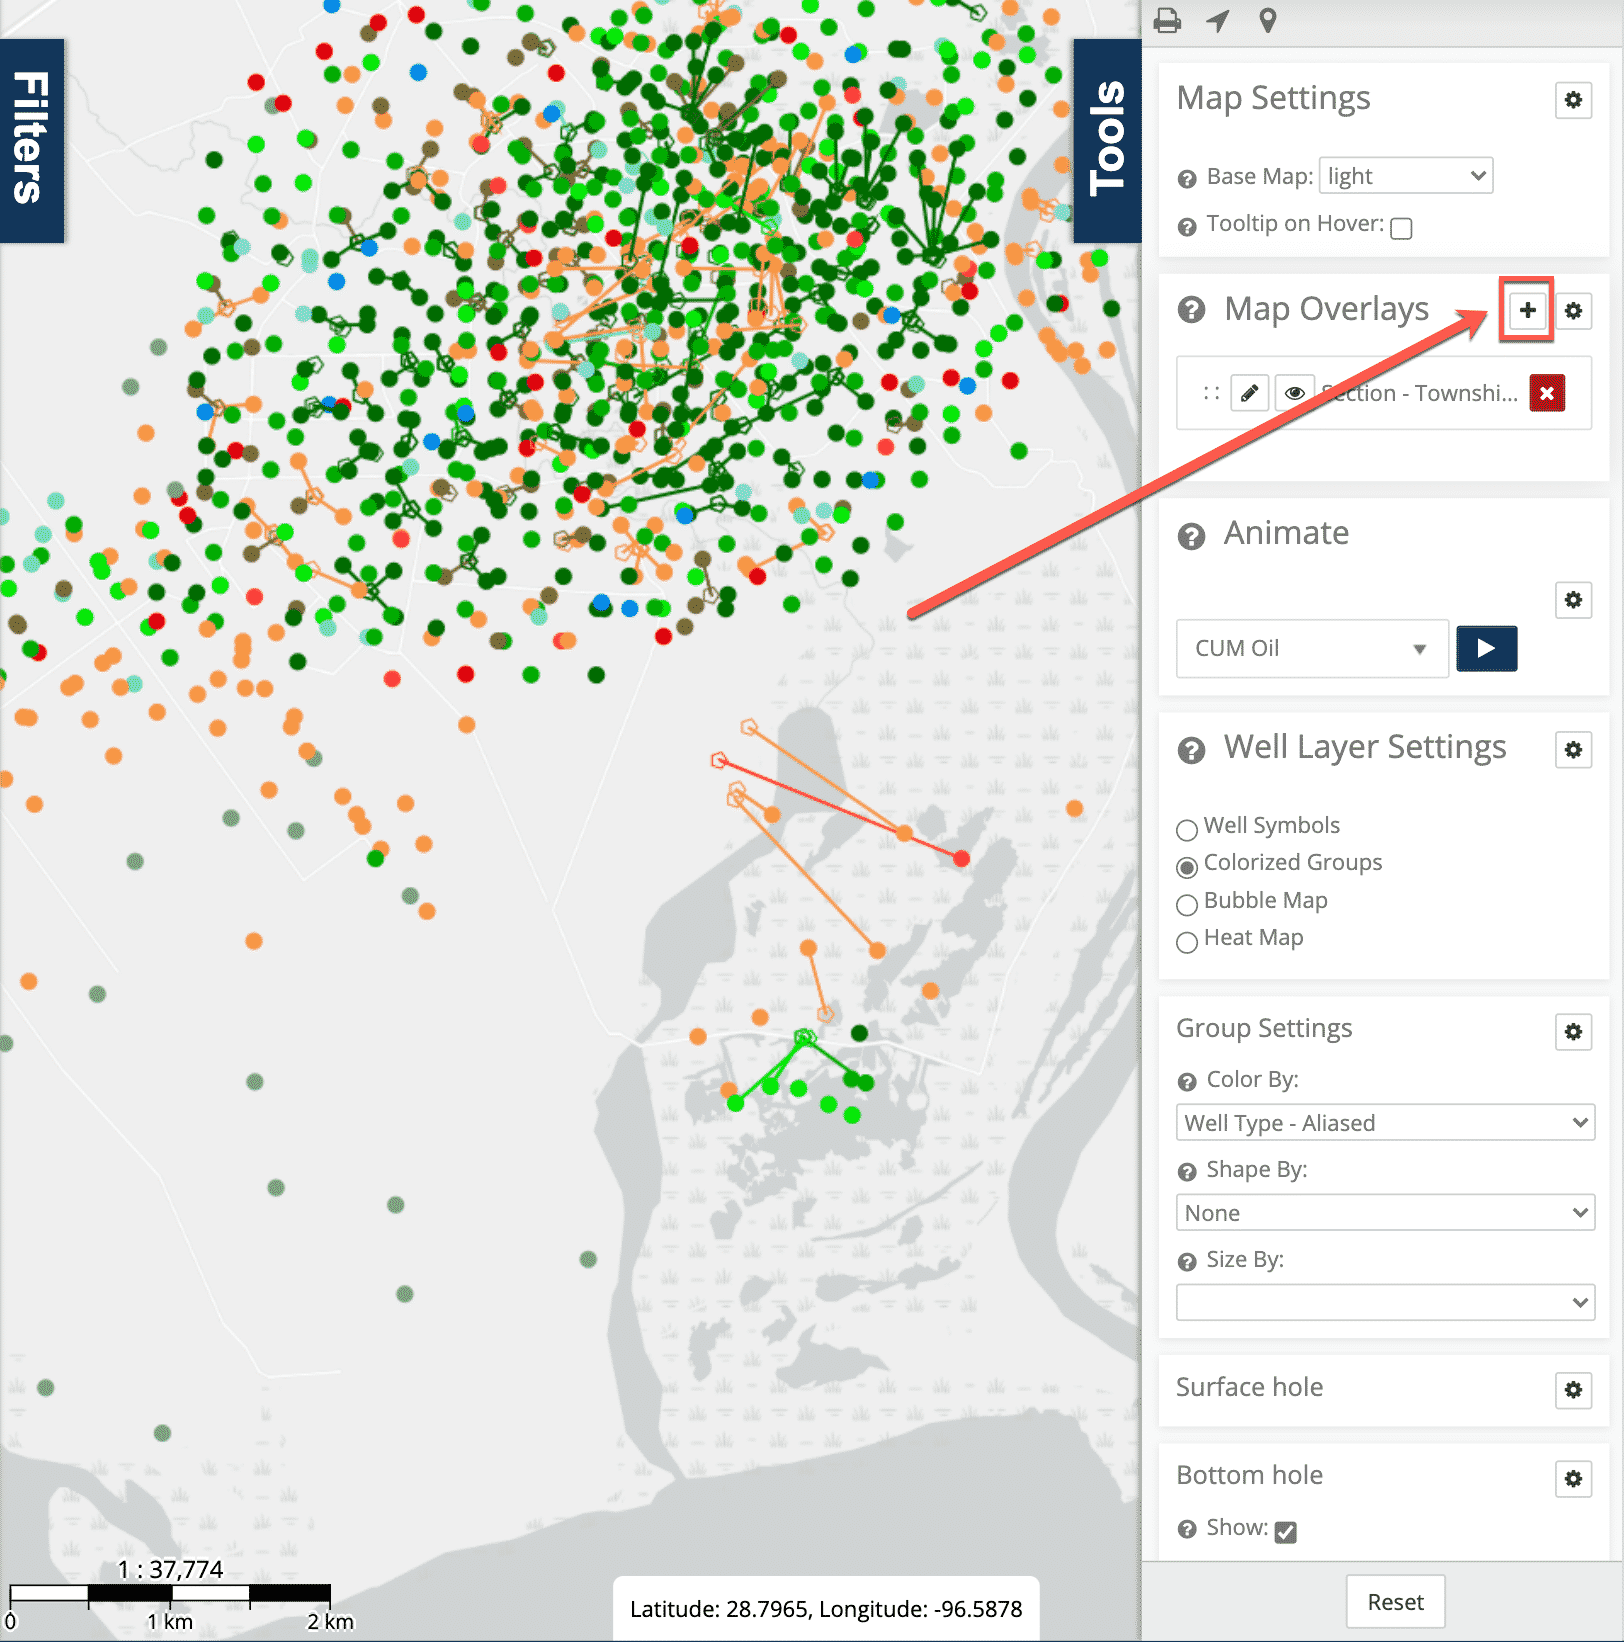
Task: Open the Animate settings gear icon
Action: click(1573, 600)
